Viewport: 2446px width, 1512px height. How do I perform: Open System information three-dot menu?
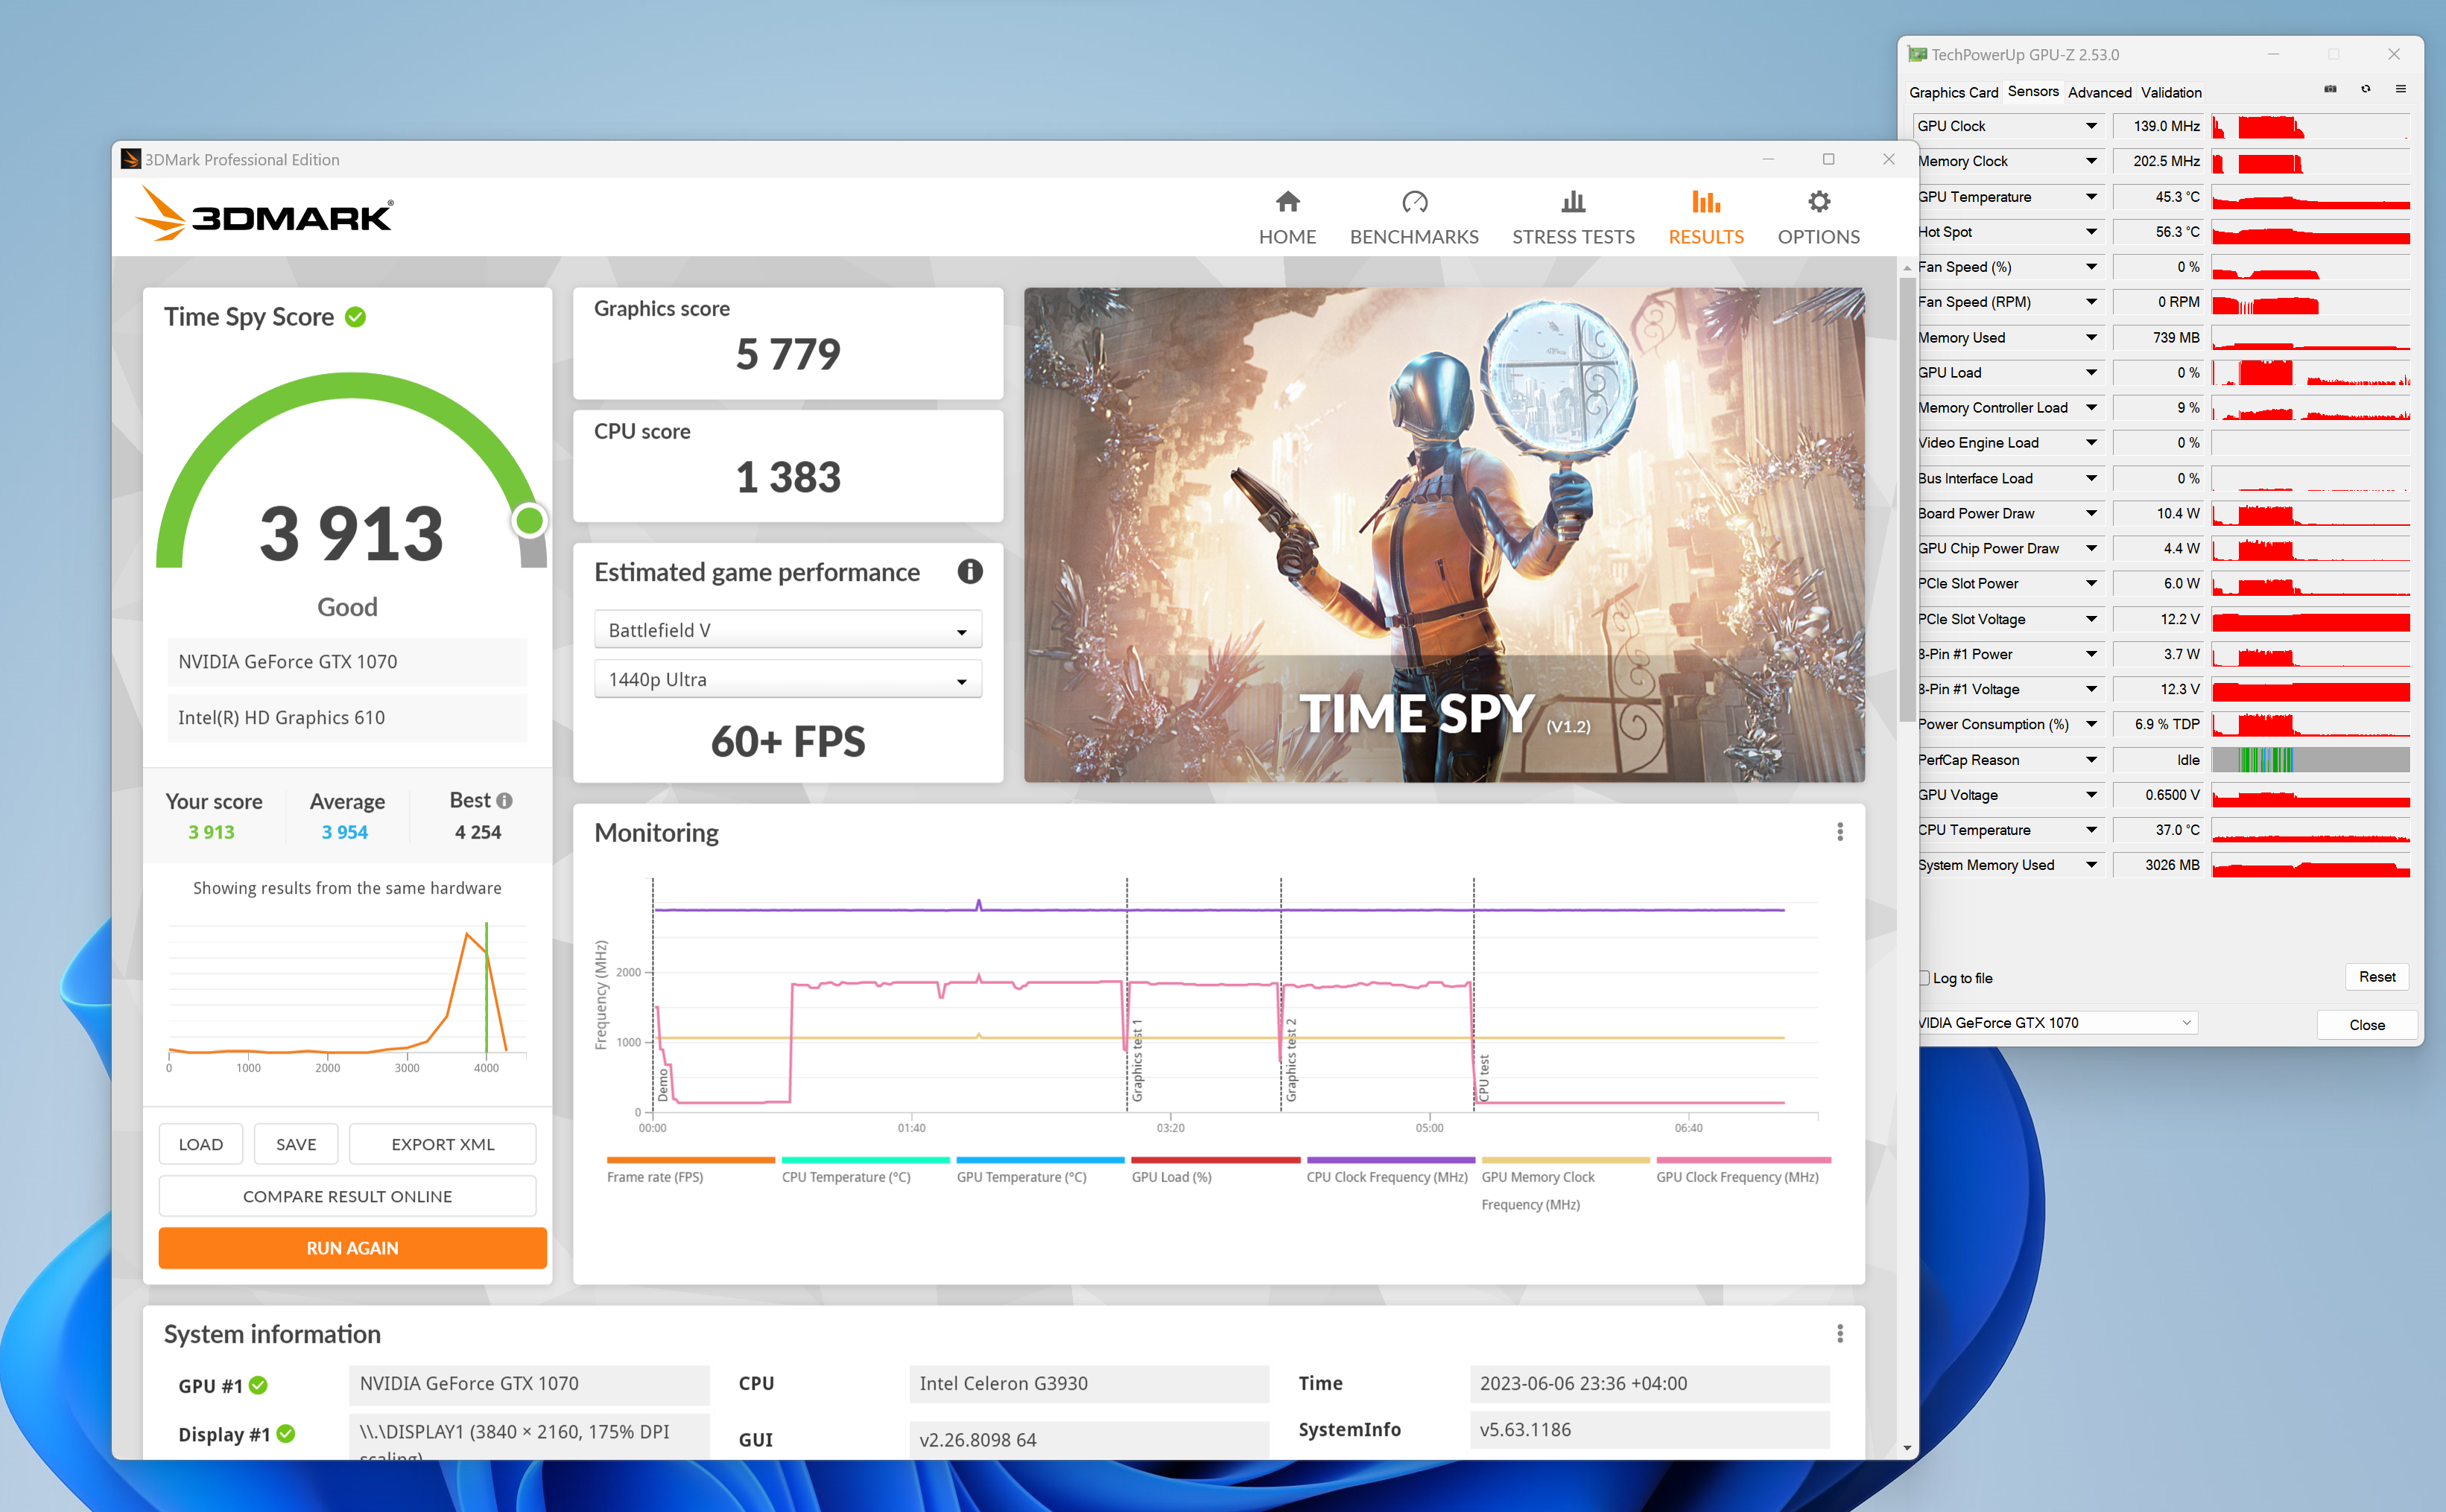click(1839, 1334)
